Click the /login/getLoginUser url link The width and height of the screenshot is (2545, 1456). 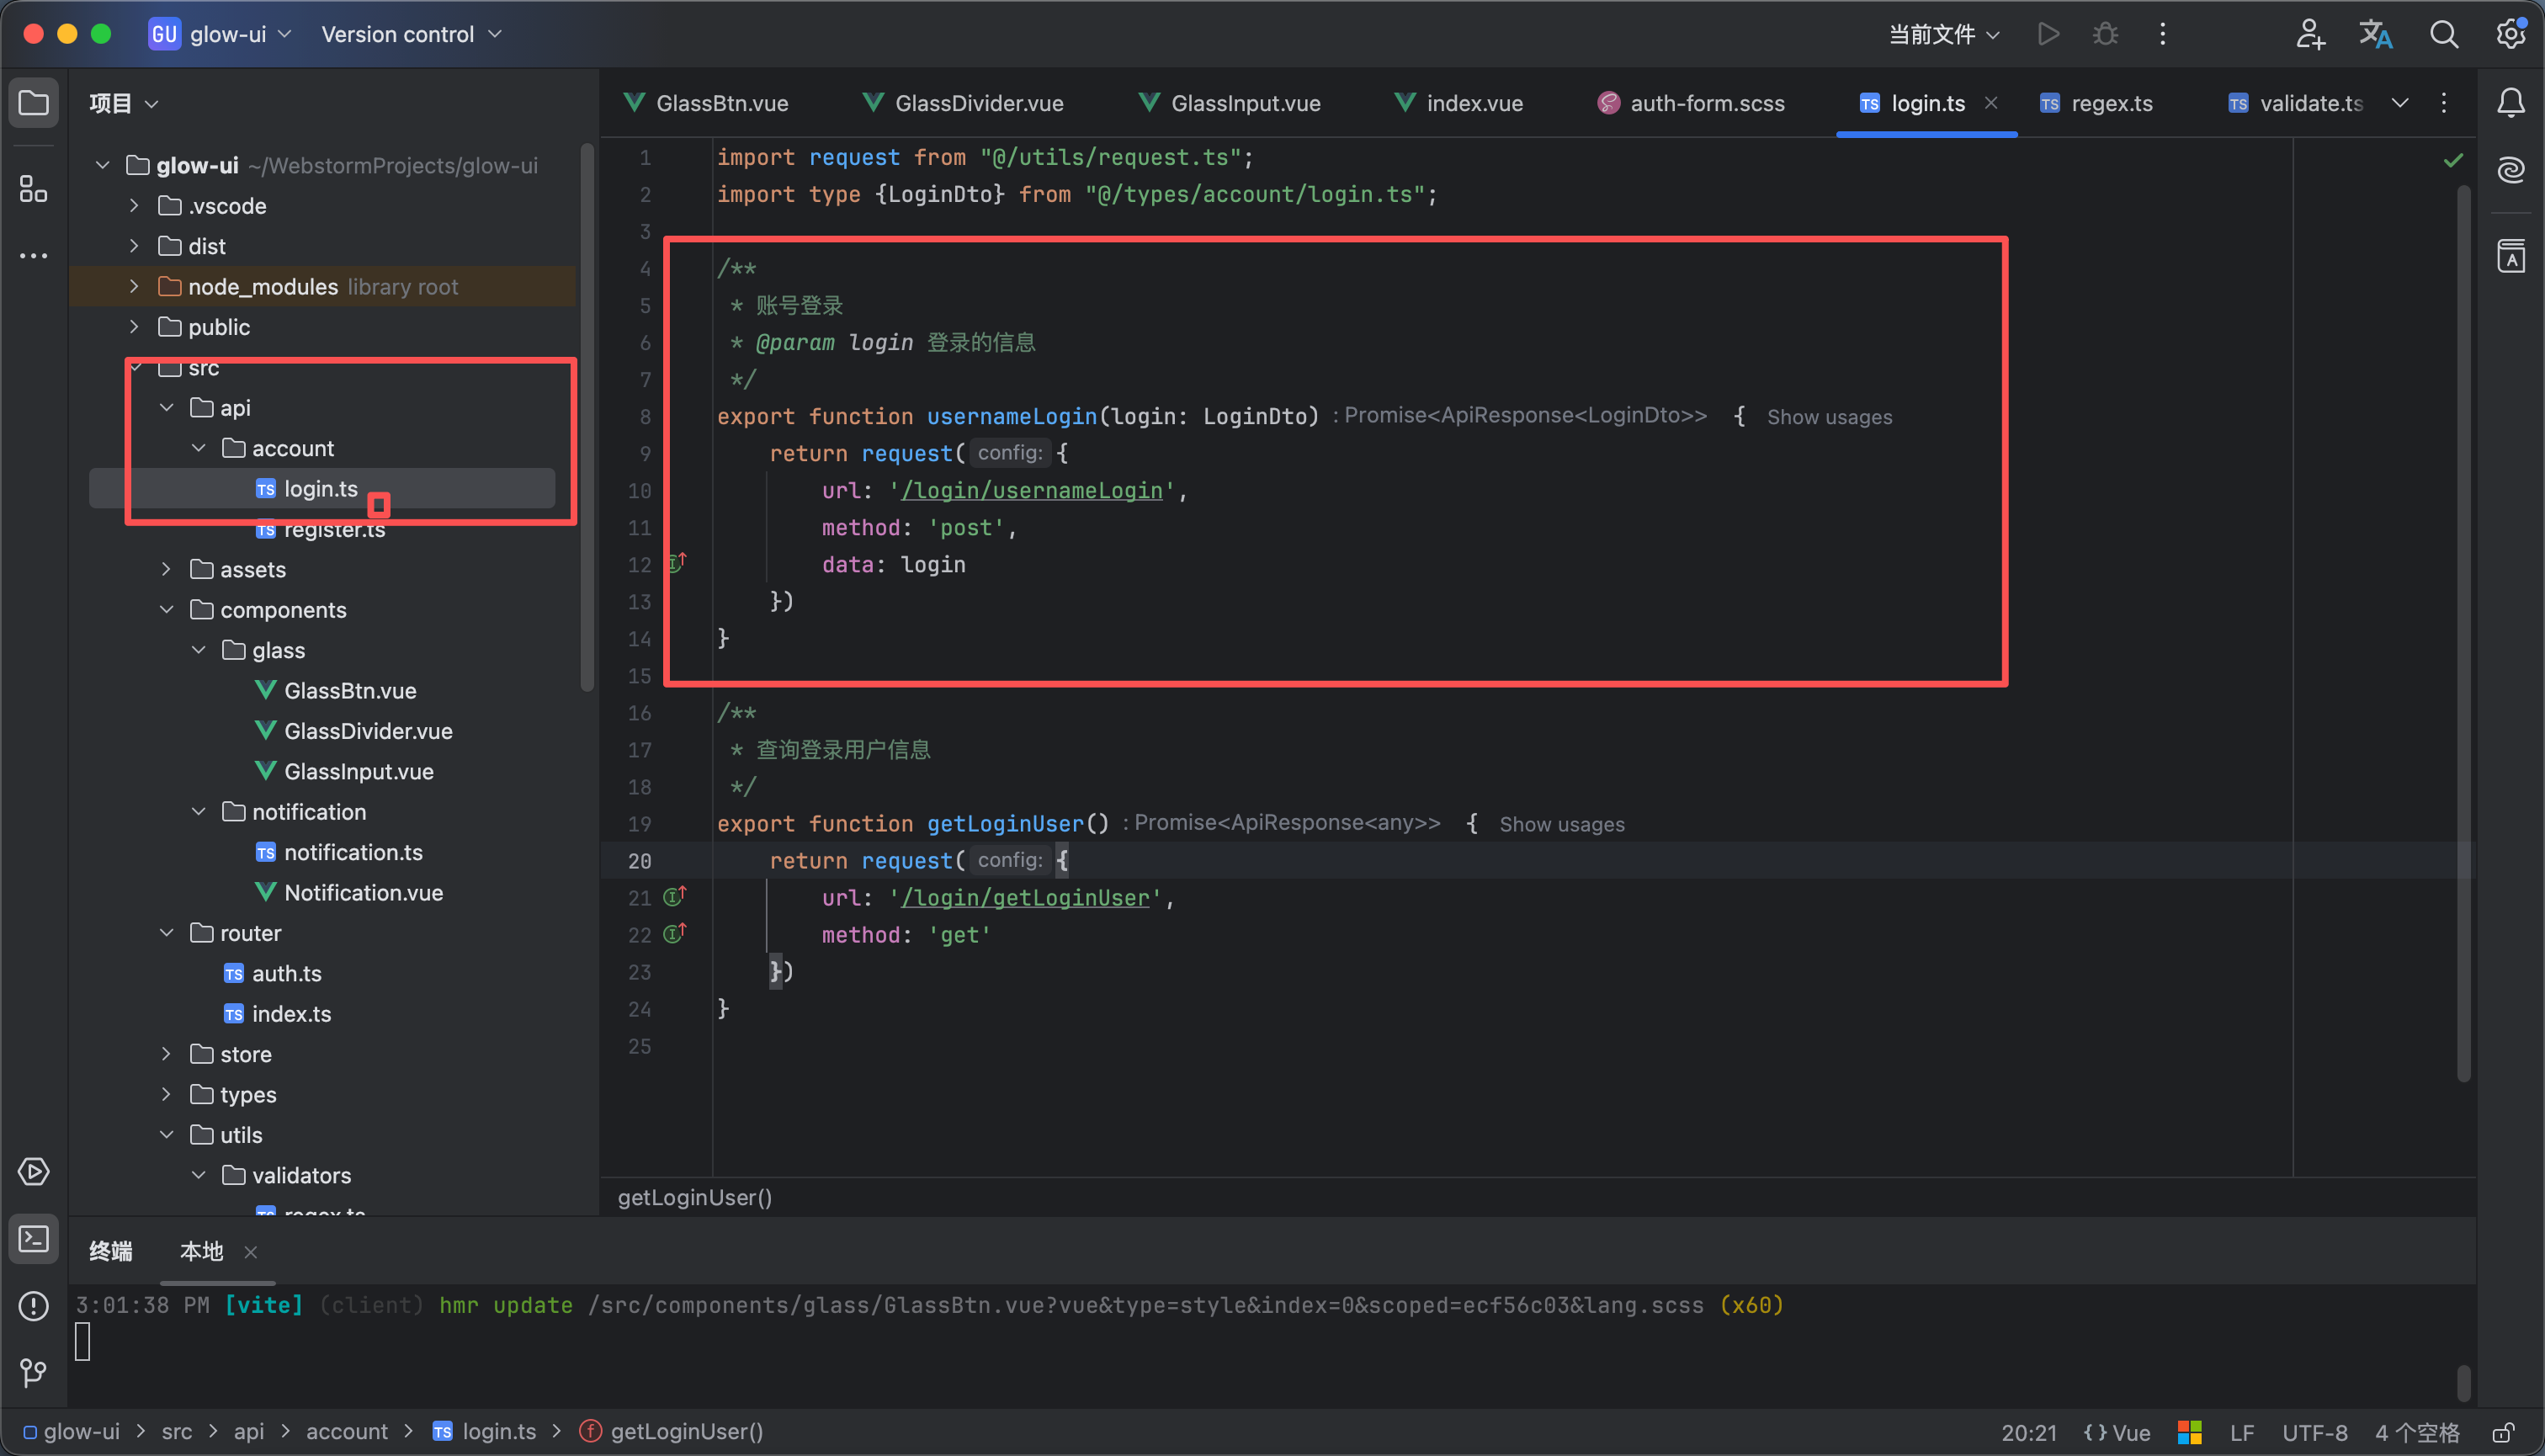tap(1025, 898)
